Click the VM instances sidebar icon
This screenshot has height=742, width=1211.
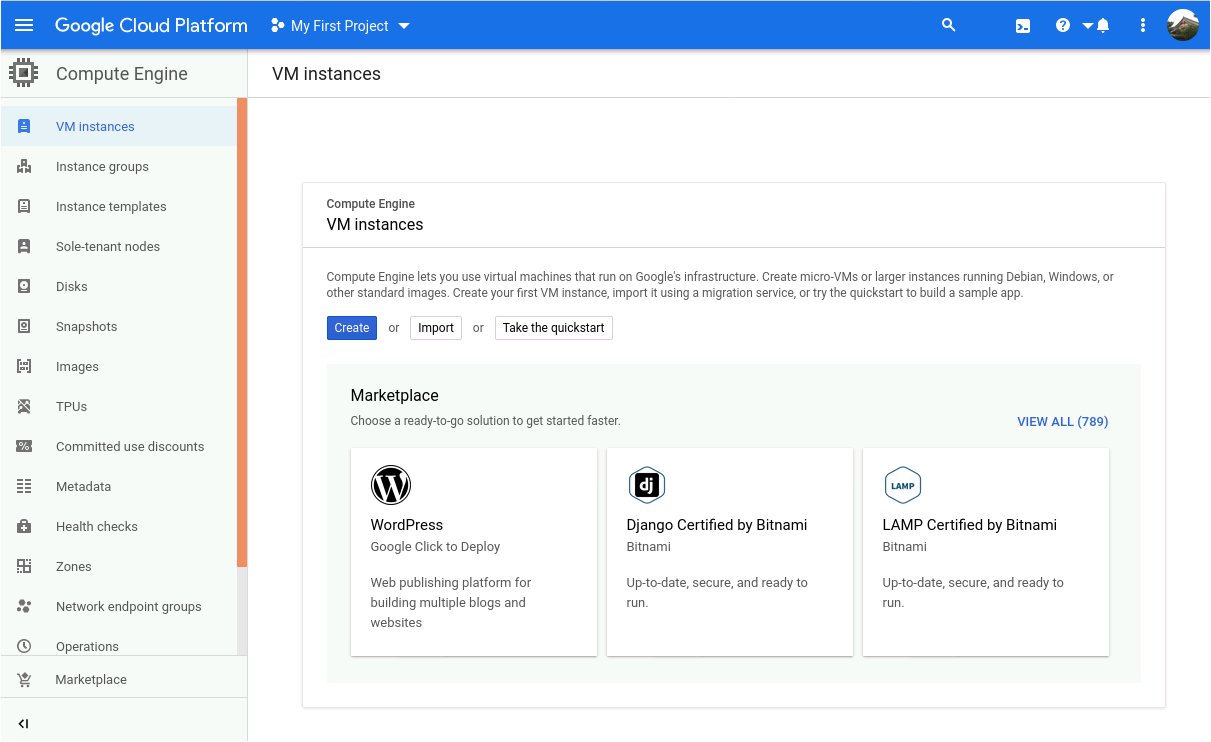(x=24, y=126)
